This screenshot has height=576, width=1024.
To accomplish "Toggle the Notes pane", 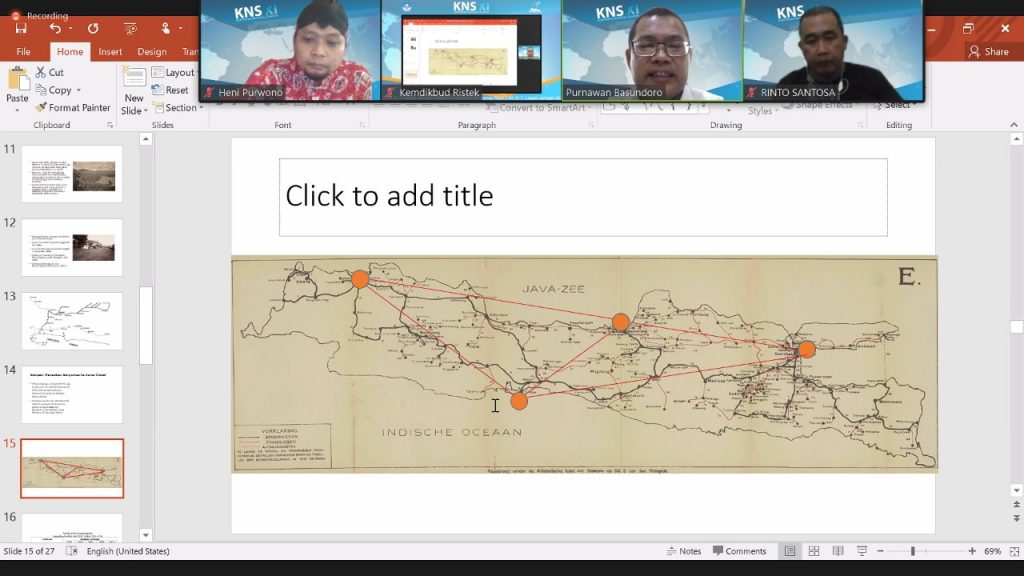I will point(684,551).
